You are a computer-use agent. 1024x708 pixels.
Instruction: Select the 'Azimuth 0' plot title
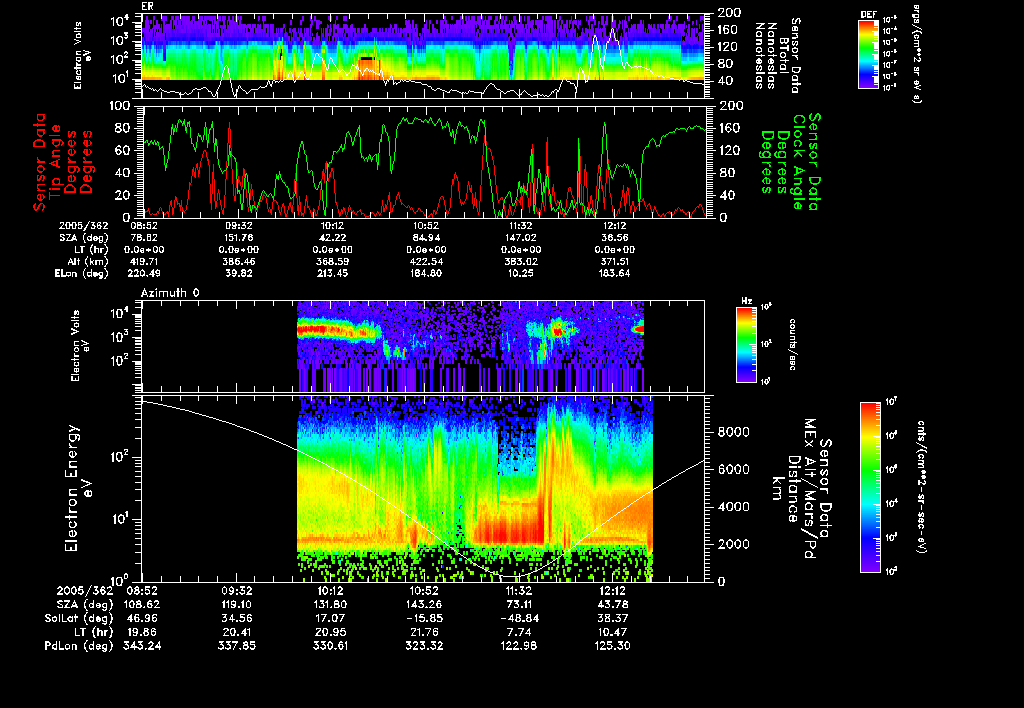click(x=170, y=293)
